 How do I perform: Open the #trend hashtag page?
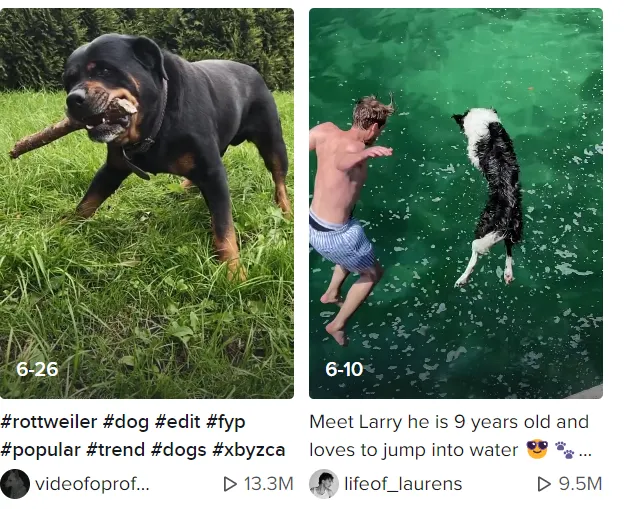tap(115, 450)
